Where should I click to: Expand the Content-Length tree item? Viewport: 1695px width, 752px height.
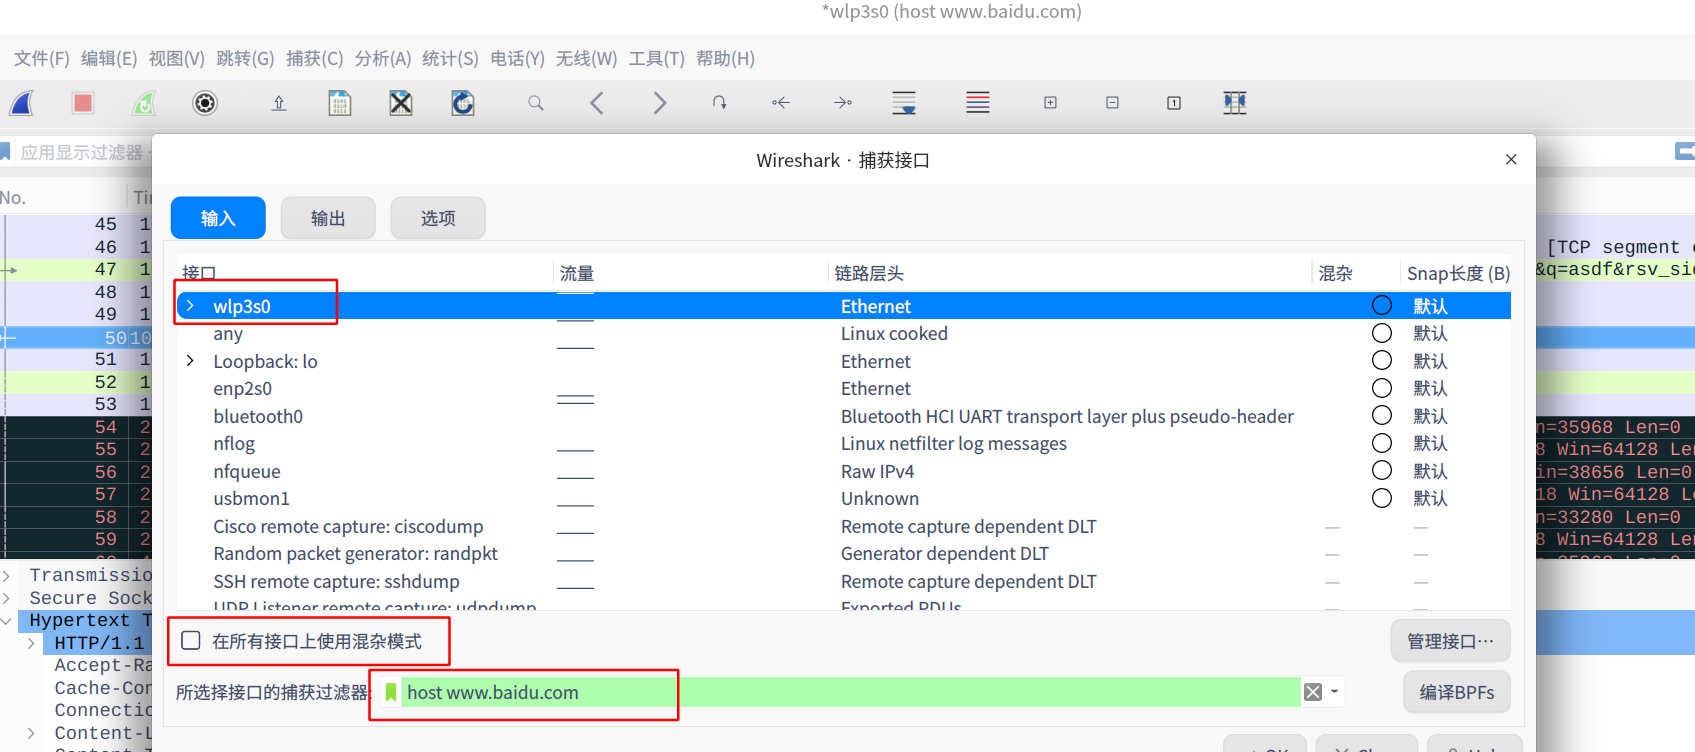31,733
